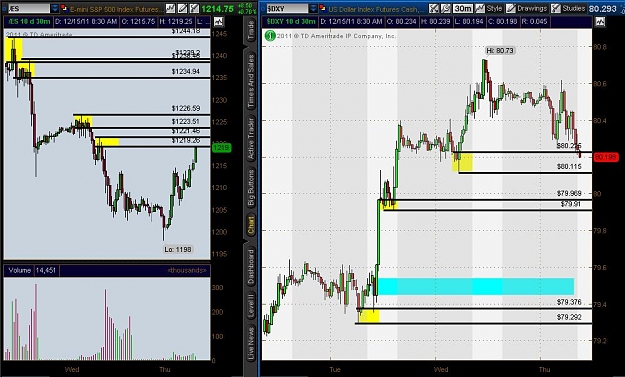This screenshot has width=625, height=377.
Task: Open chart style icon in /ES toolbar
Action: (x=170, y=8)
